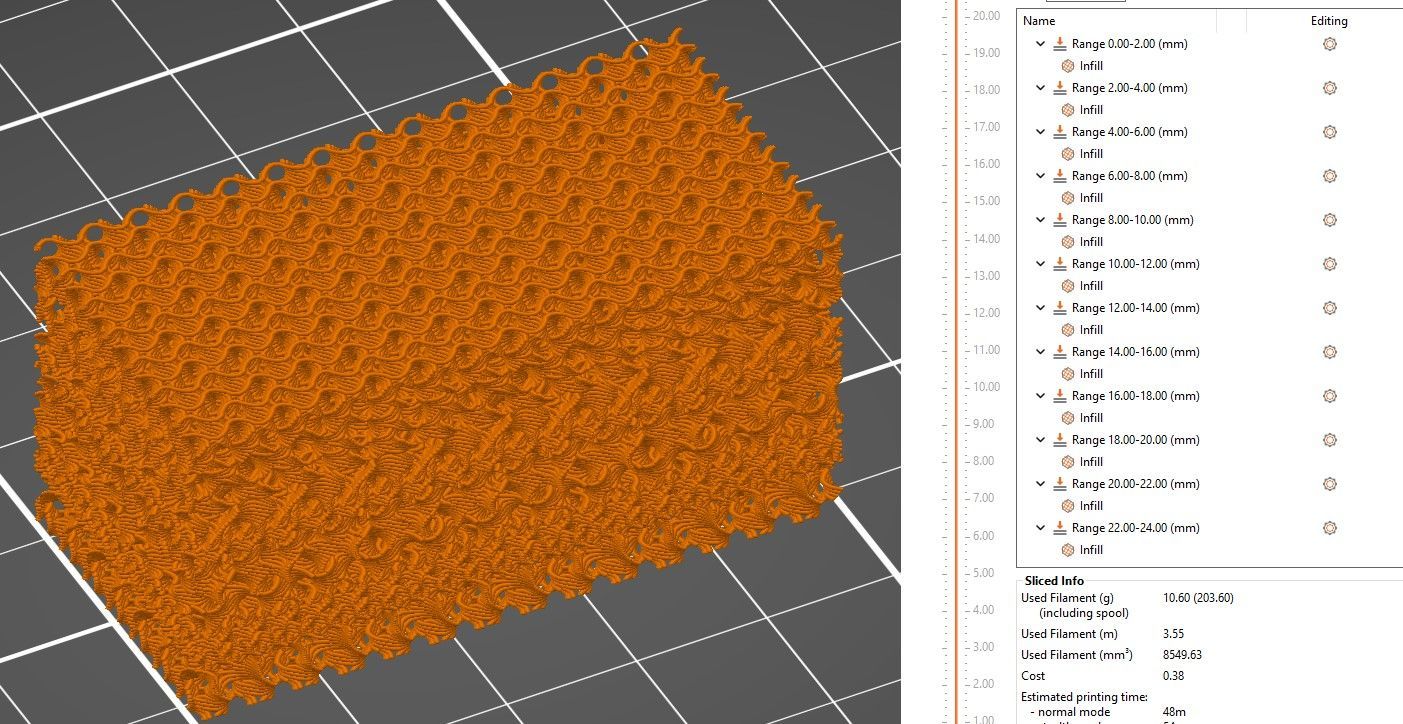Click the normal mode time 48m
This screenshot has width=1403, height=724.
coord(1172,712)
